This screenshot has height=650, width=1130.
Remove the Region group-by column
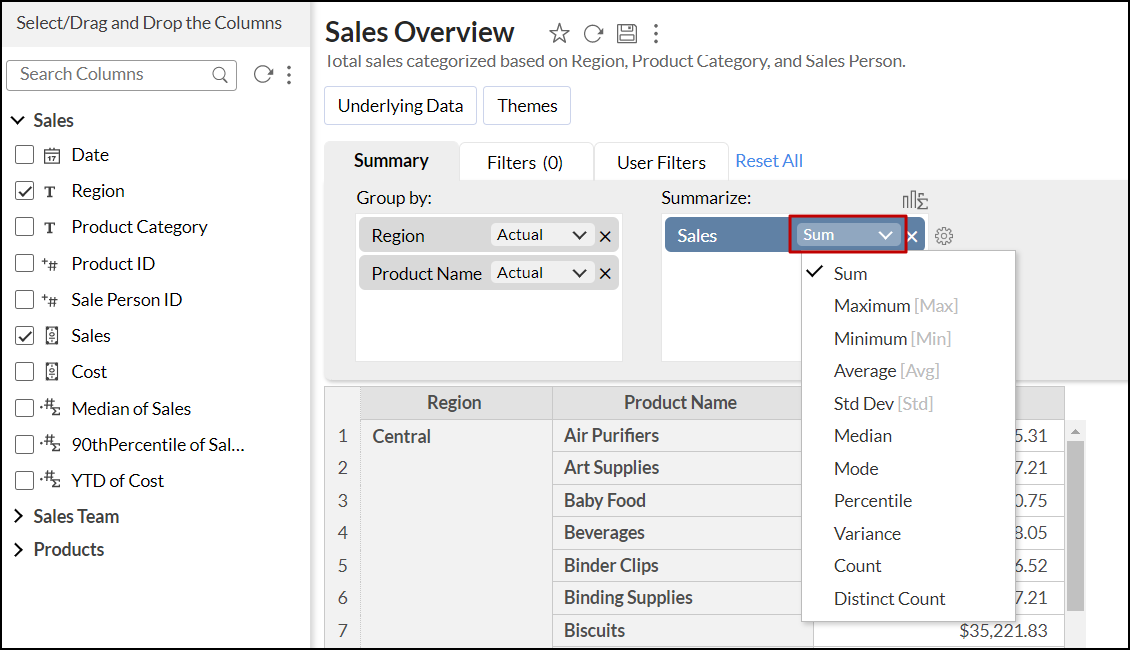[605, 236]
